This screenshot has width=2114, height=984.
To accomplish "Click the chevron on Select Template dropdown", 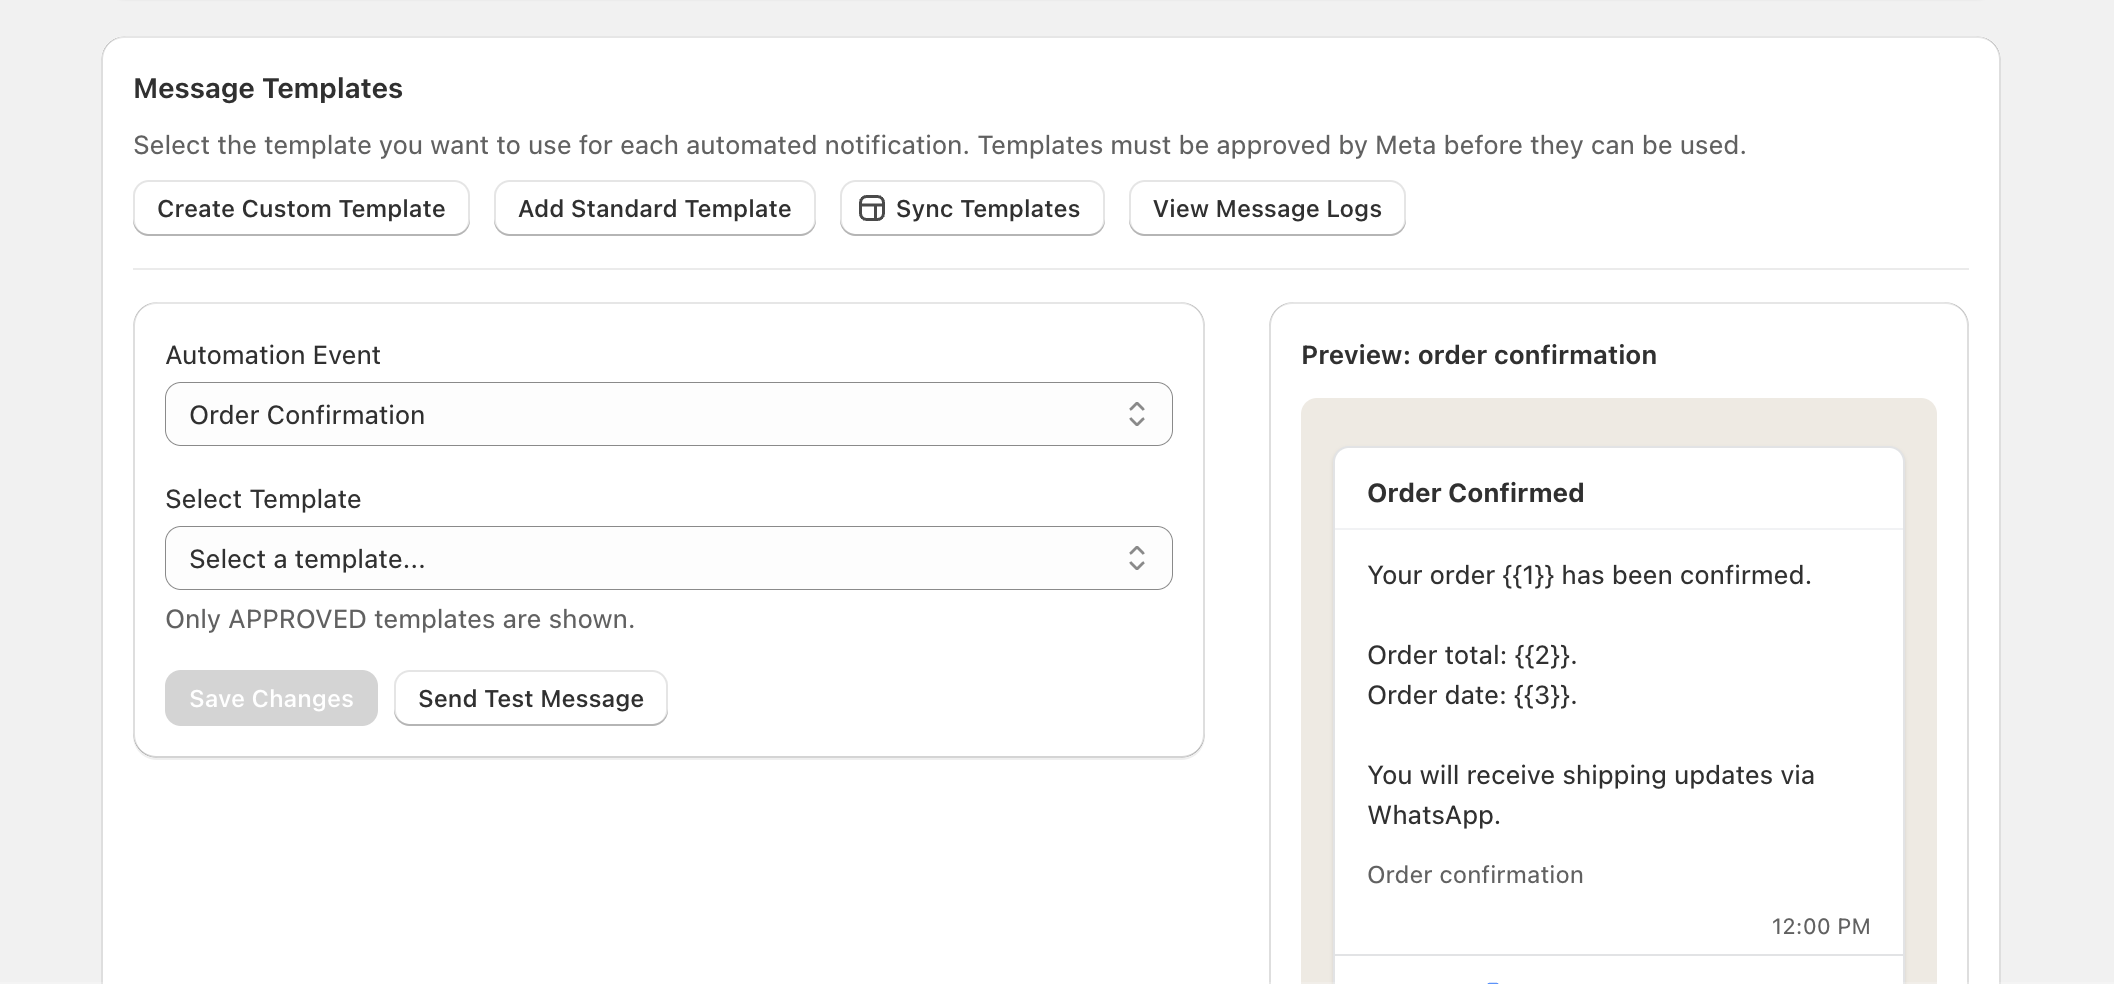I will pos(1137,558).
